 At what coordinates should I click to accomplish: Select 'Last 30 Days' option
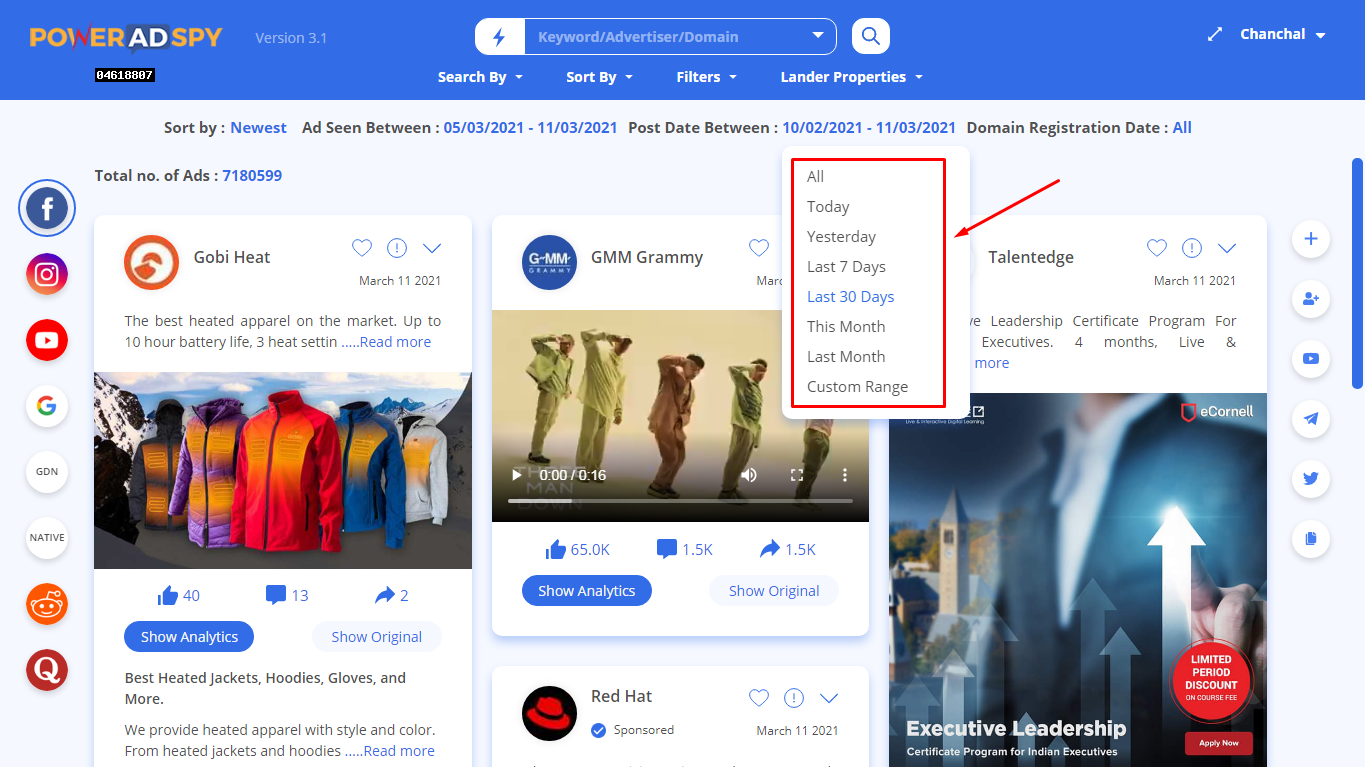coord(850,297)
